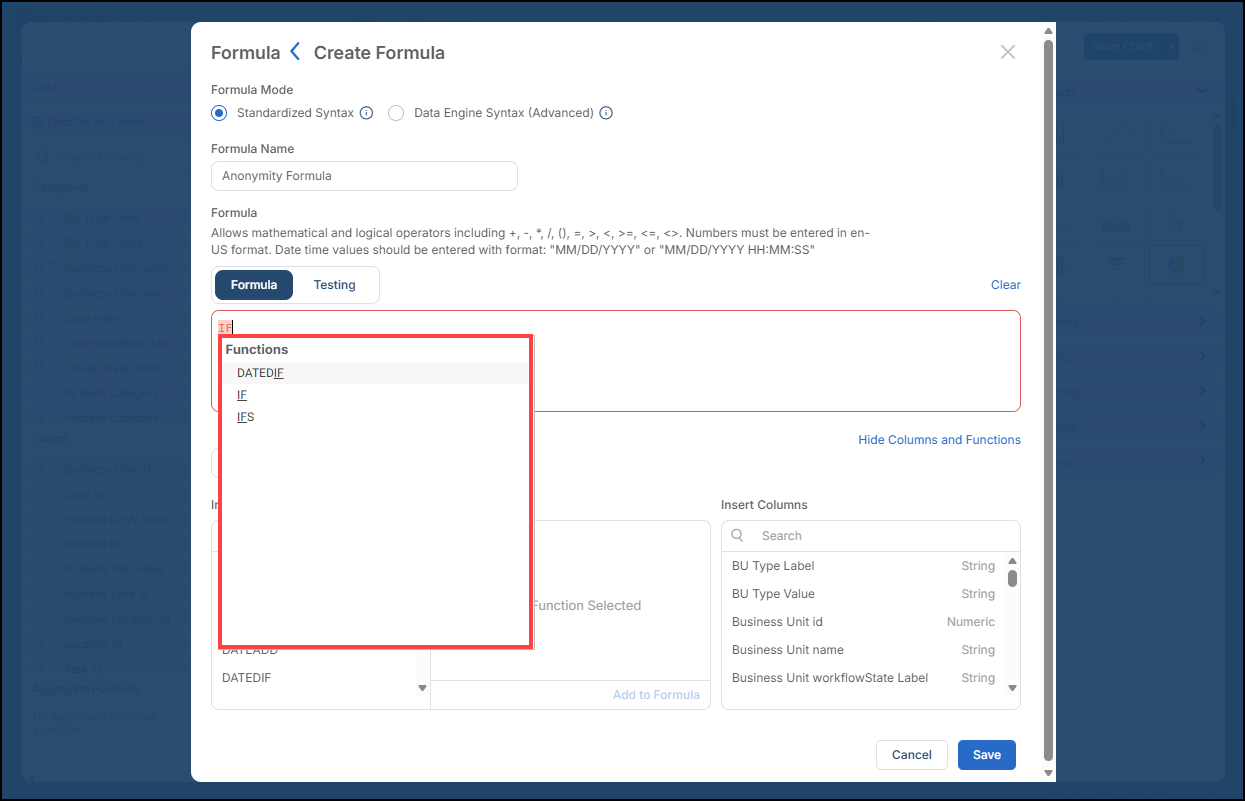Pick IF from the Functions autocomplete list

pos(374,395)
